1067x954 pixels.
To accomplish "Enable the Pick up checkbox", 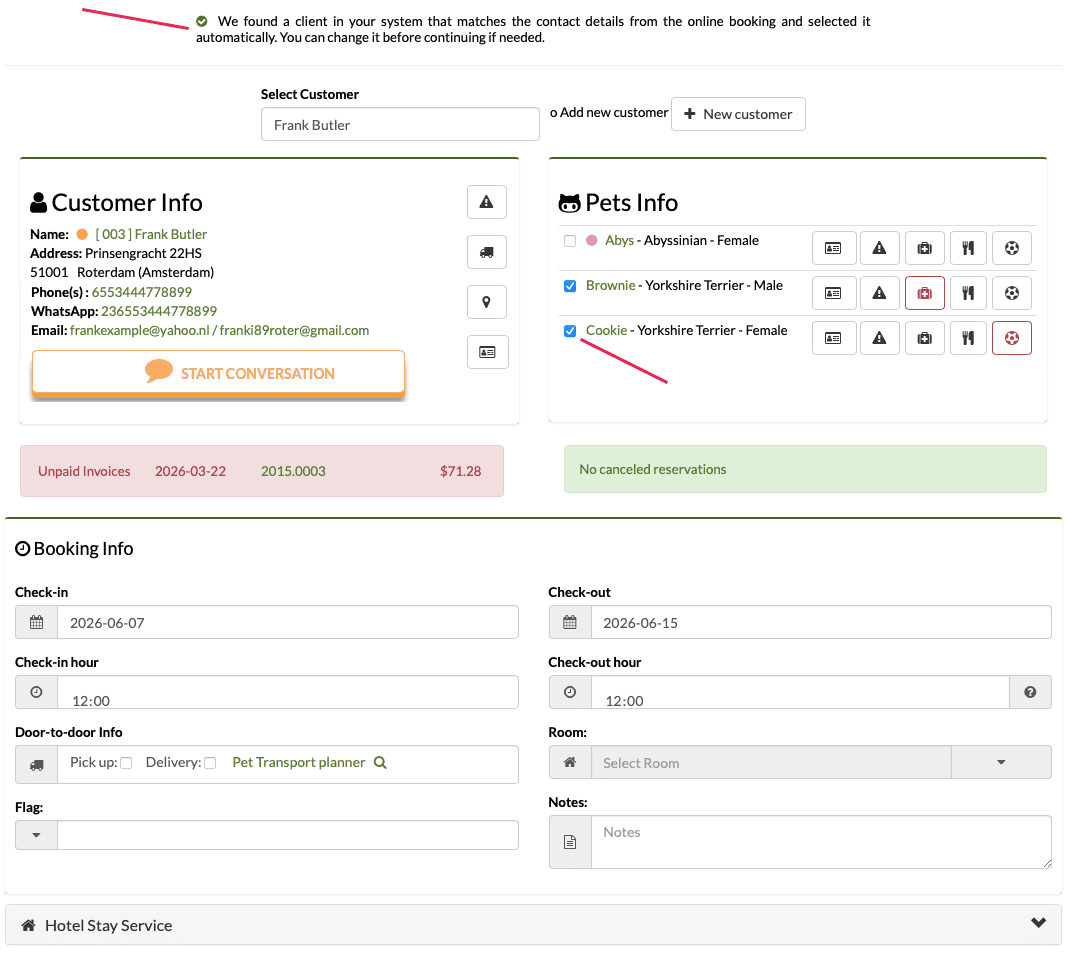I will pyautogui.click(x=126, y=763).
